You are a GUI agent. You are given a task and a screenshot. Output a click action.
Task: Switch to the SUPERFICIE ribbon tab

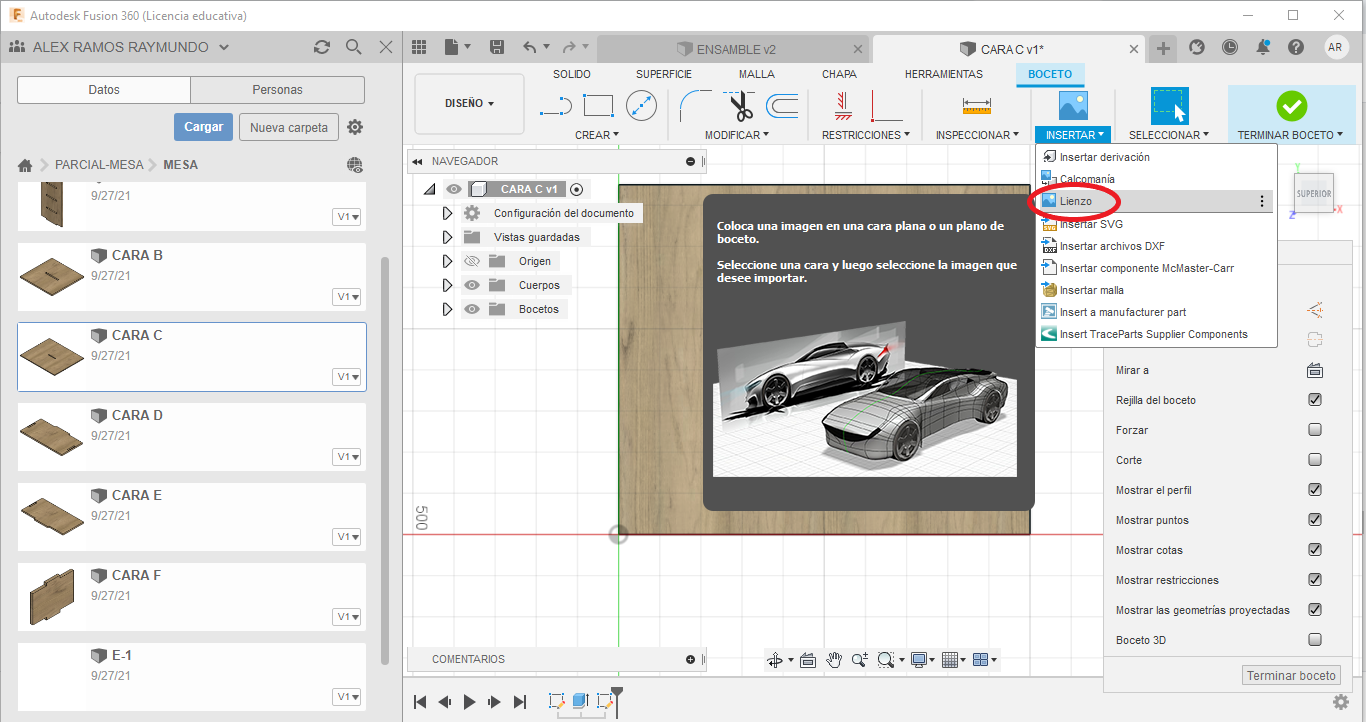tap(663, 74)
